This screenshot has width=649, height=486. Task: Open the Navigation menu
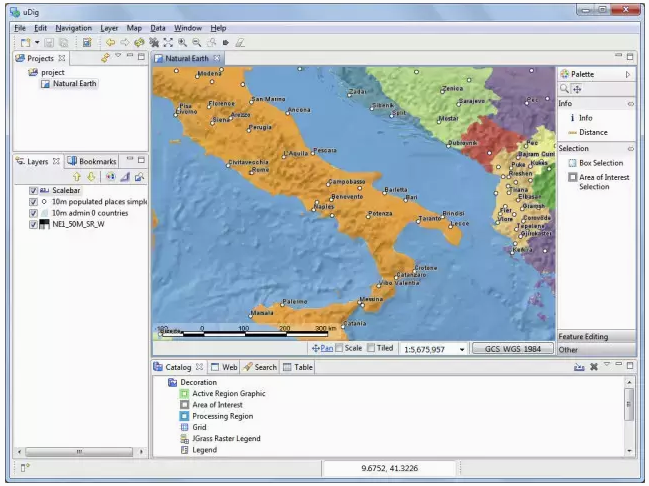click(x=73, y=28)
